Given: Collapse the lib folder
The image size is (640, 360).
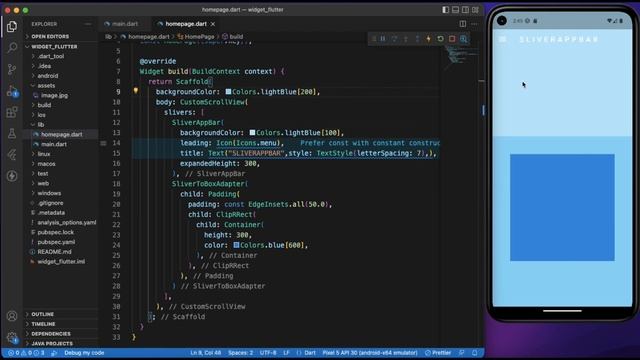Looking at the screenshot, I should (41, 124).
